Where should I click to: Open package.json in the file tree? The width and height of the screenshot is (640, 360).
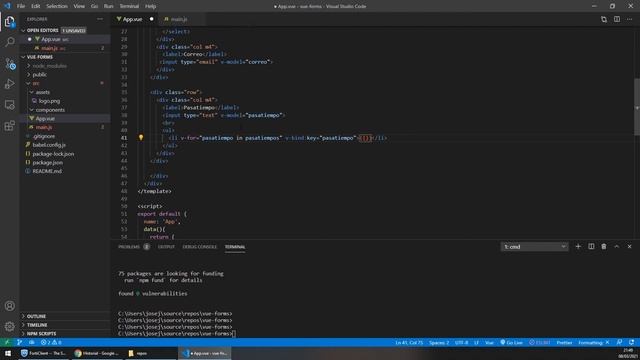tap(47, 162)
